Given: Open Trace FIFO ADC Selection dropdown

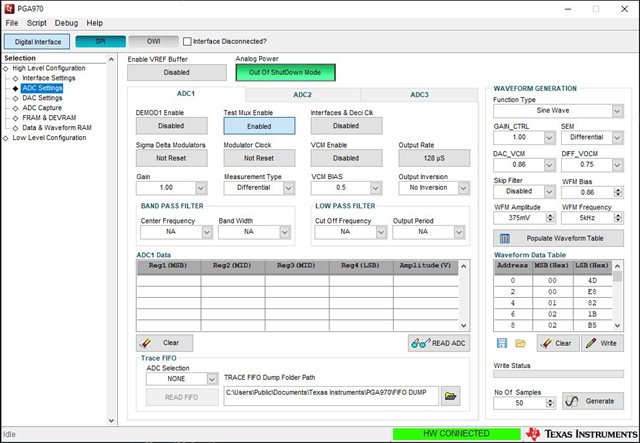Looking at the screenshot, I should click(x=211, y=379).
